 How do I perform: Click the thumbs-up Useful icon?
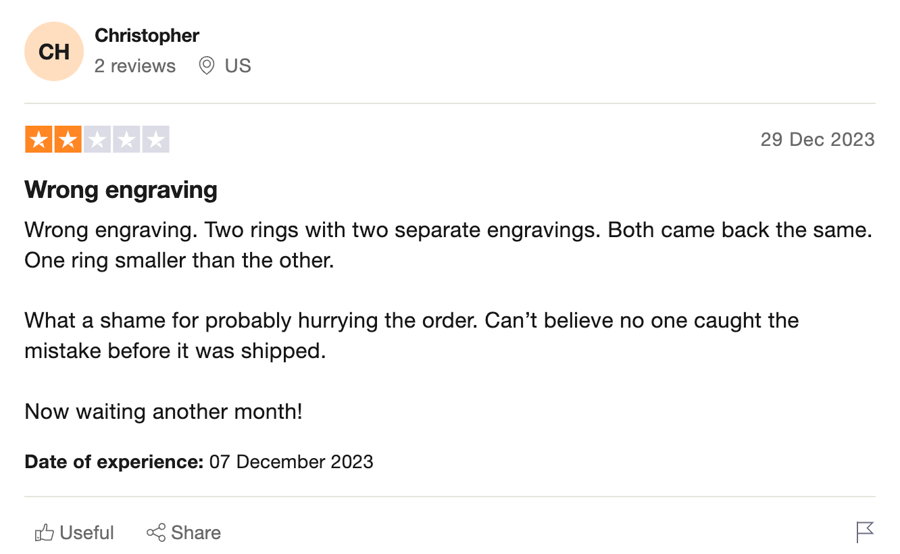pyautogui.click(x=44, y=533)
